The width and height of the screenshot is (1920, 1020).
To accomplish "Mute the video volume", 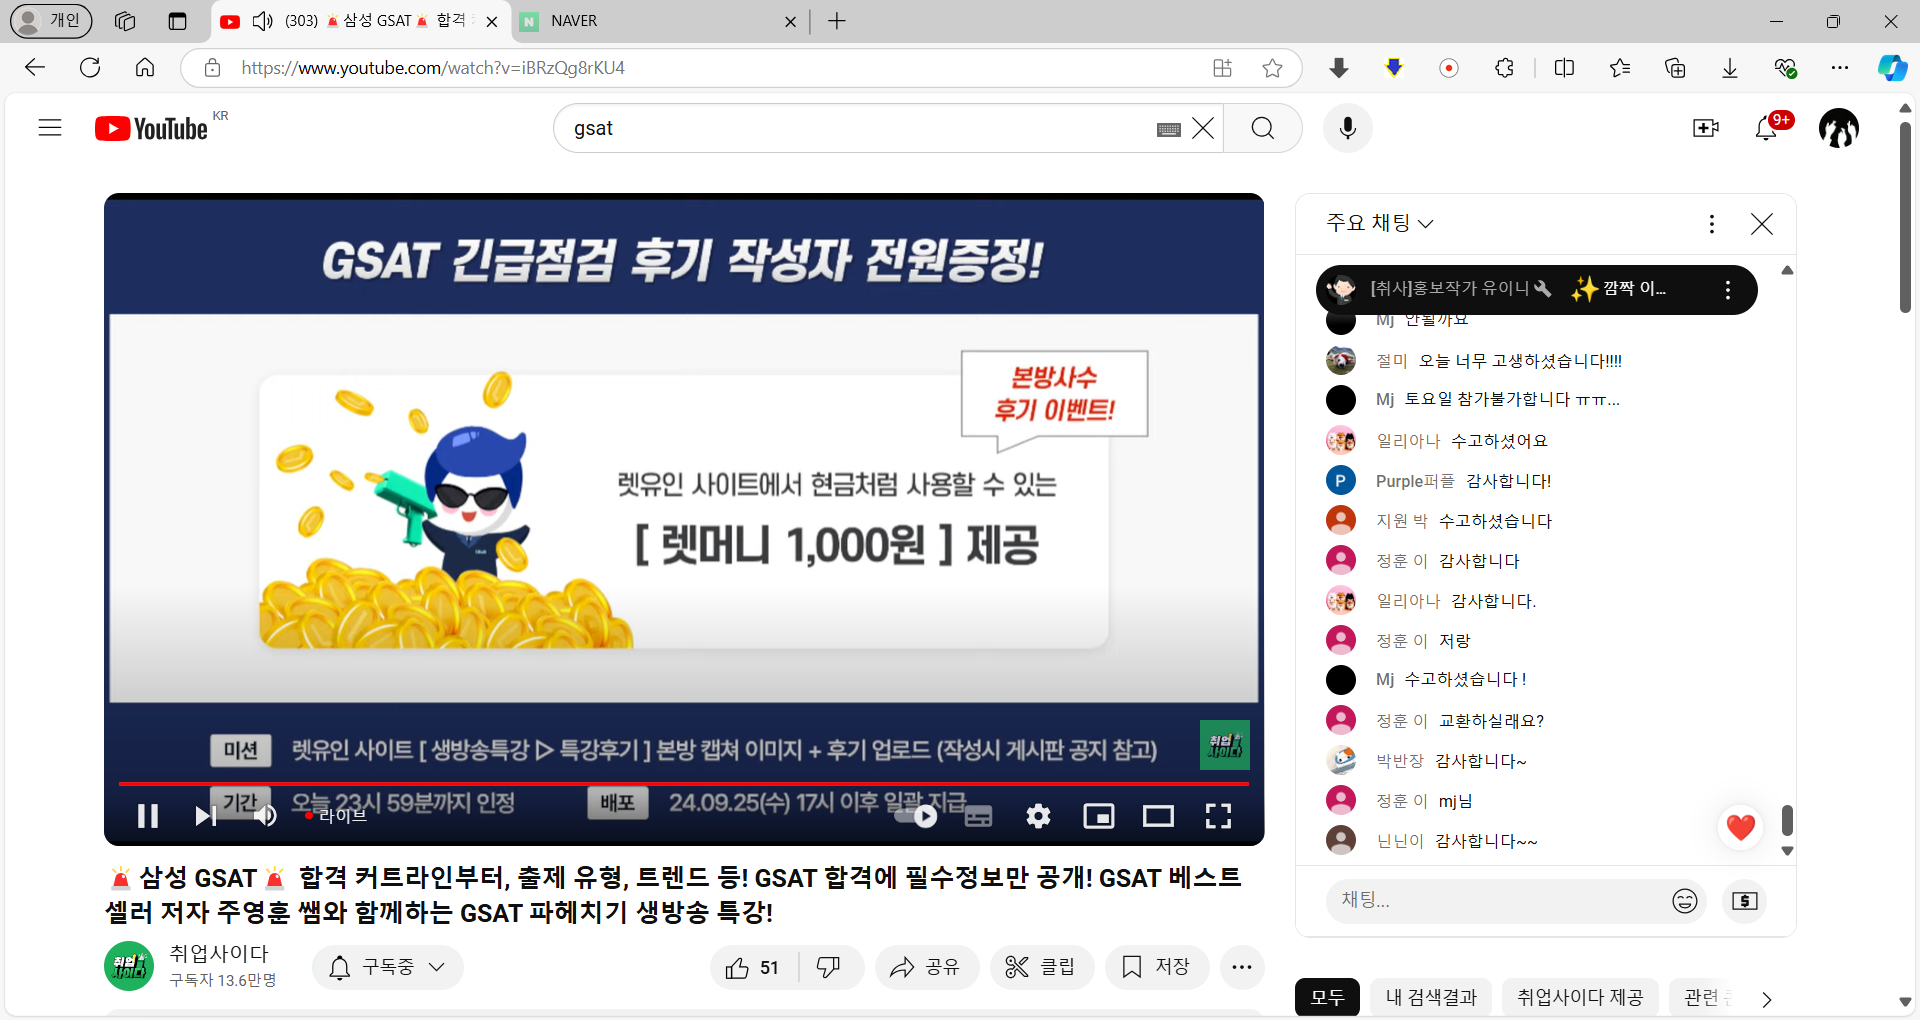I will coord(265,816).
